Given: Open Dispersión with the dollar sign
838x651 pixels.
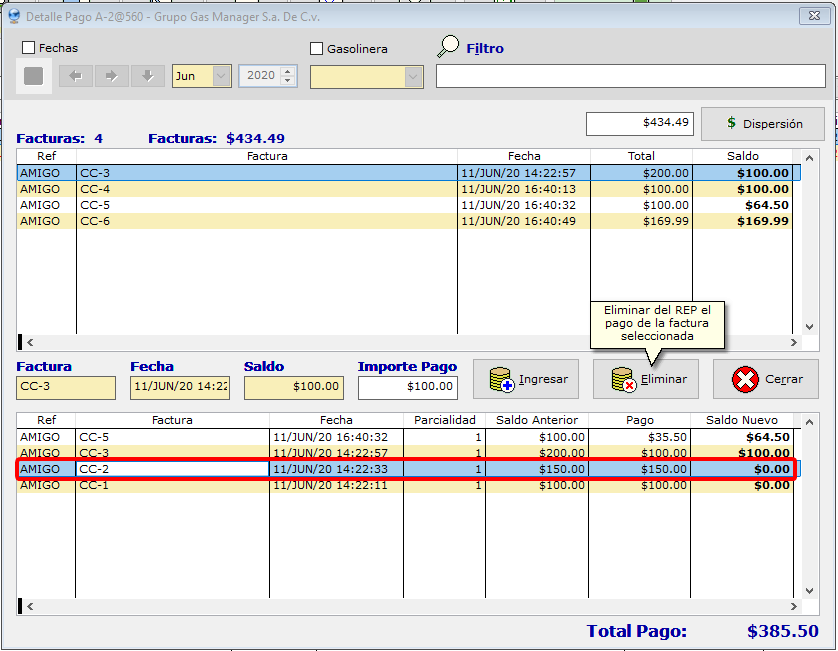Looking at the screenshot, I should pos(763,124).
